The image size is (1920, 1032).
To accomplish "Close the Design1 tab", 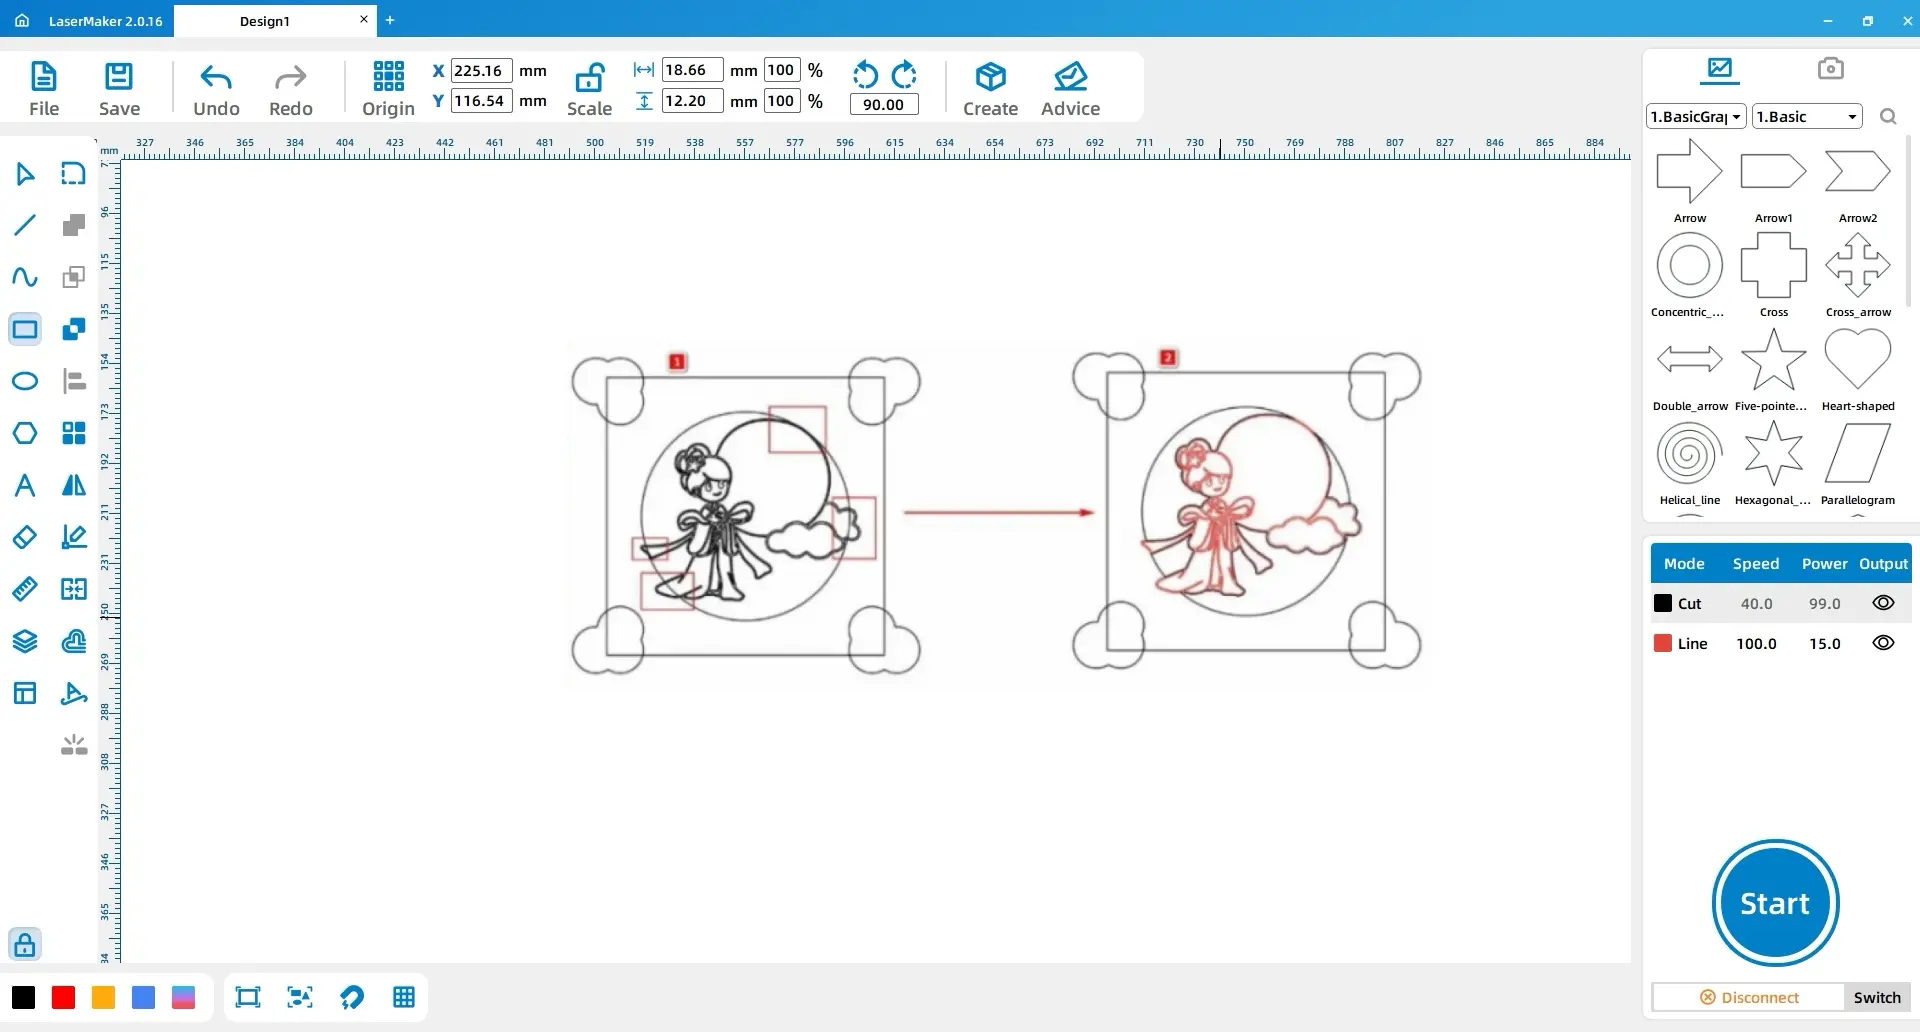I will (364, 19).
